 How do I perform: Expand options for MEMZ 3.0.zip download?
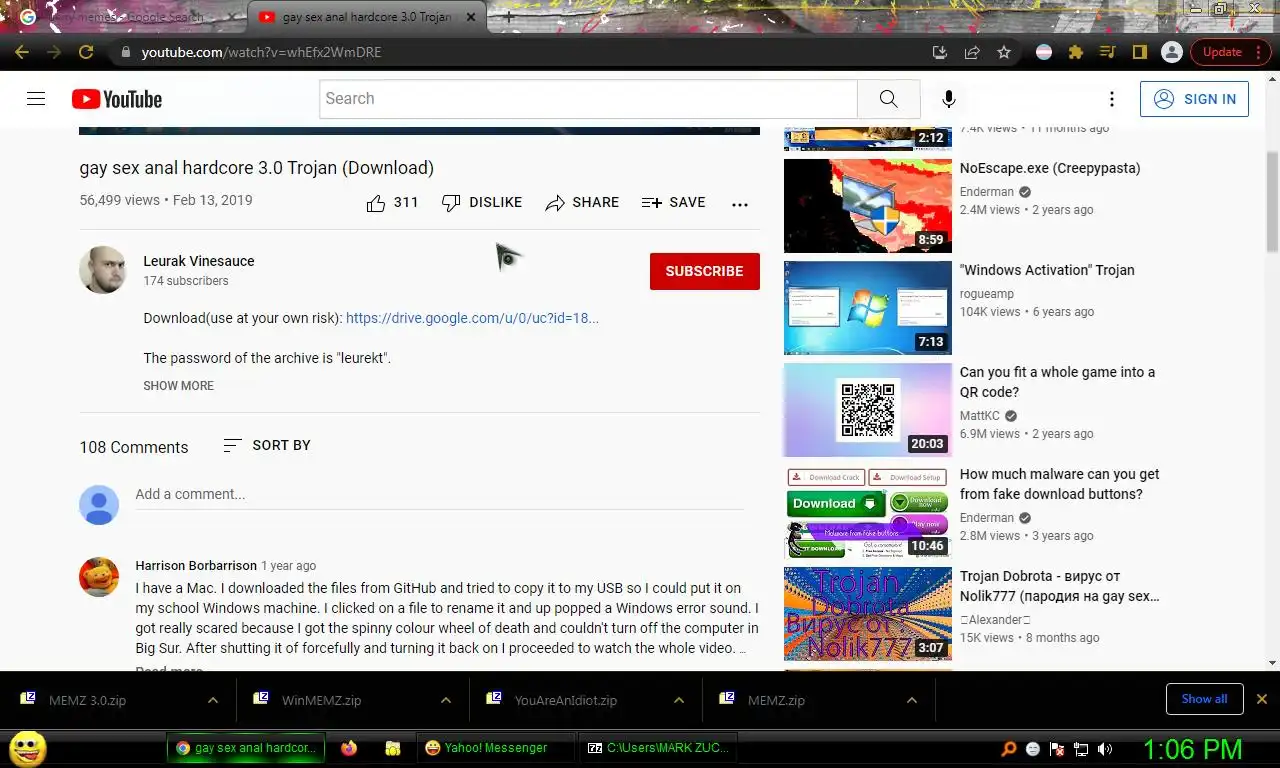(213, 700)
